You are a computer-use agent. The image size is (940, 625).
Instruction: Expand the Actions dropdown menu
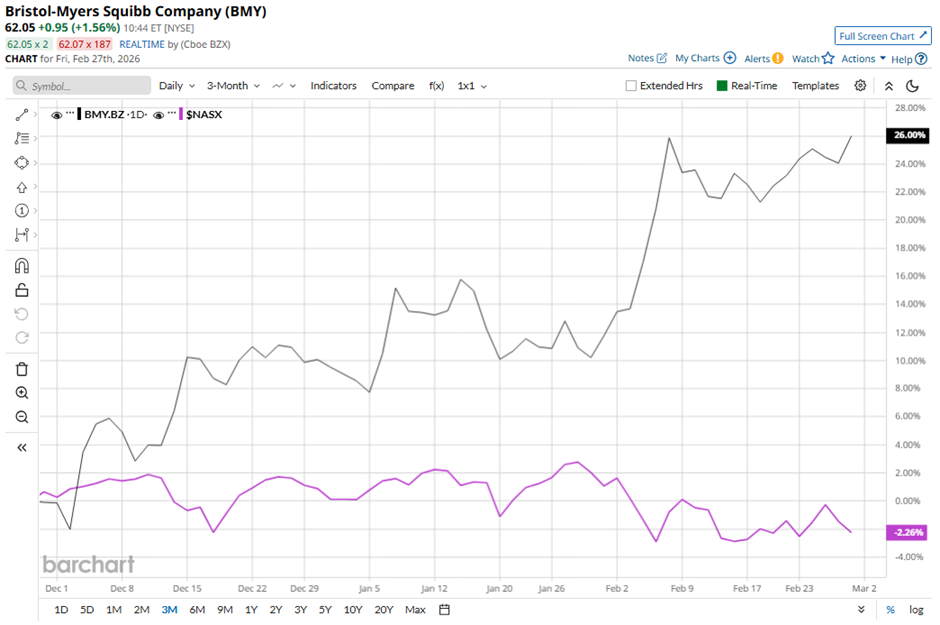tap(863, 59)
